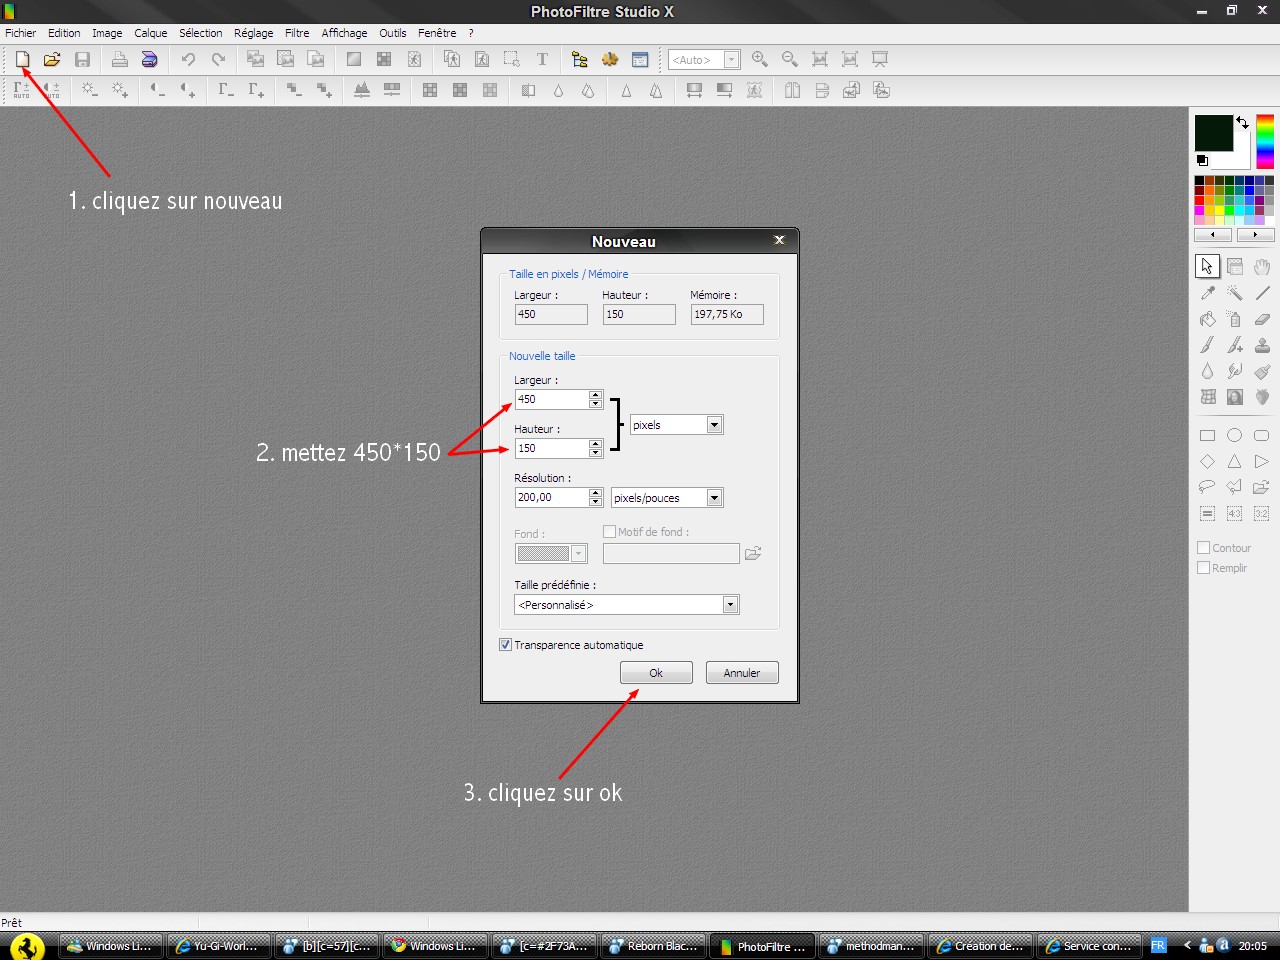Click the Undo arrow icon
Image resolution: width=1280 pixels, height=960 pixels.
(187, 59)
